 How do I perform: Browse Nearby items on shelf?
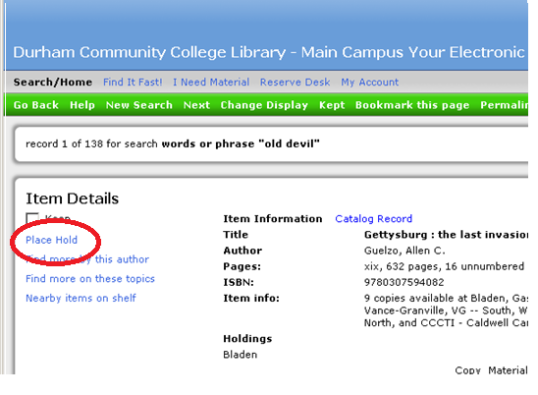[x=81, y=298]
